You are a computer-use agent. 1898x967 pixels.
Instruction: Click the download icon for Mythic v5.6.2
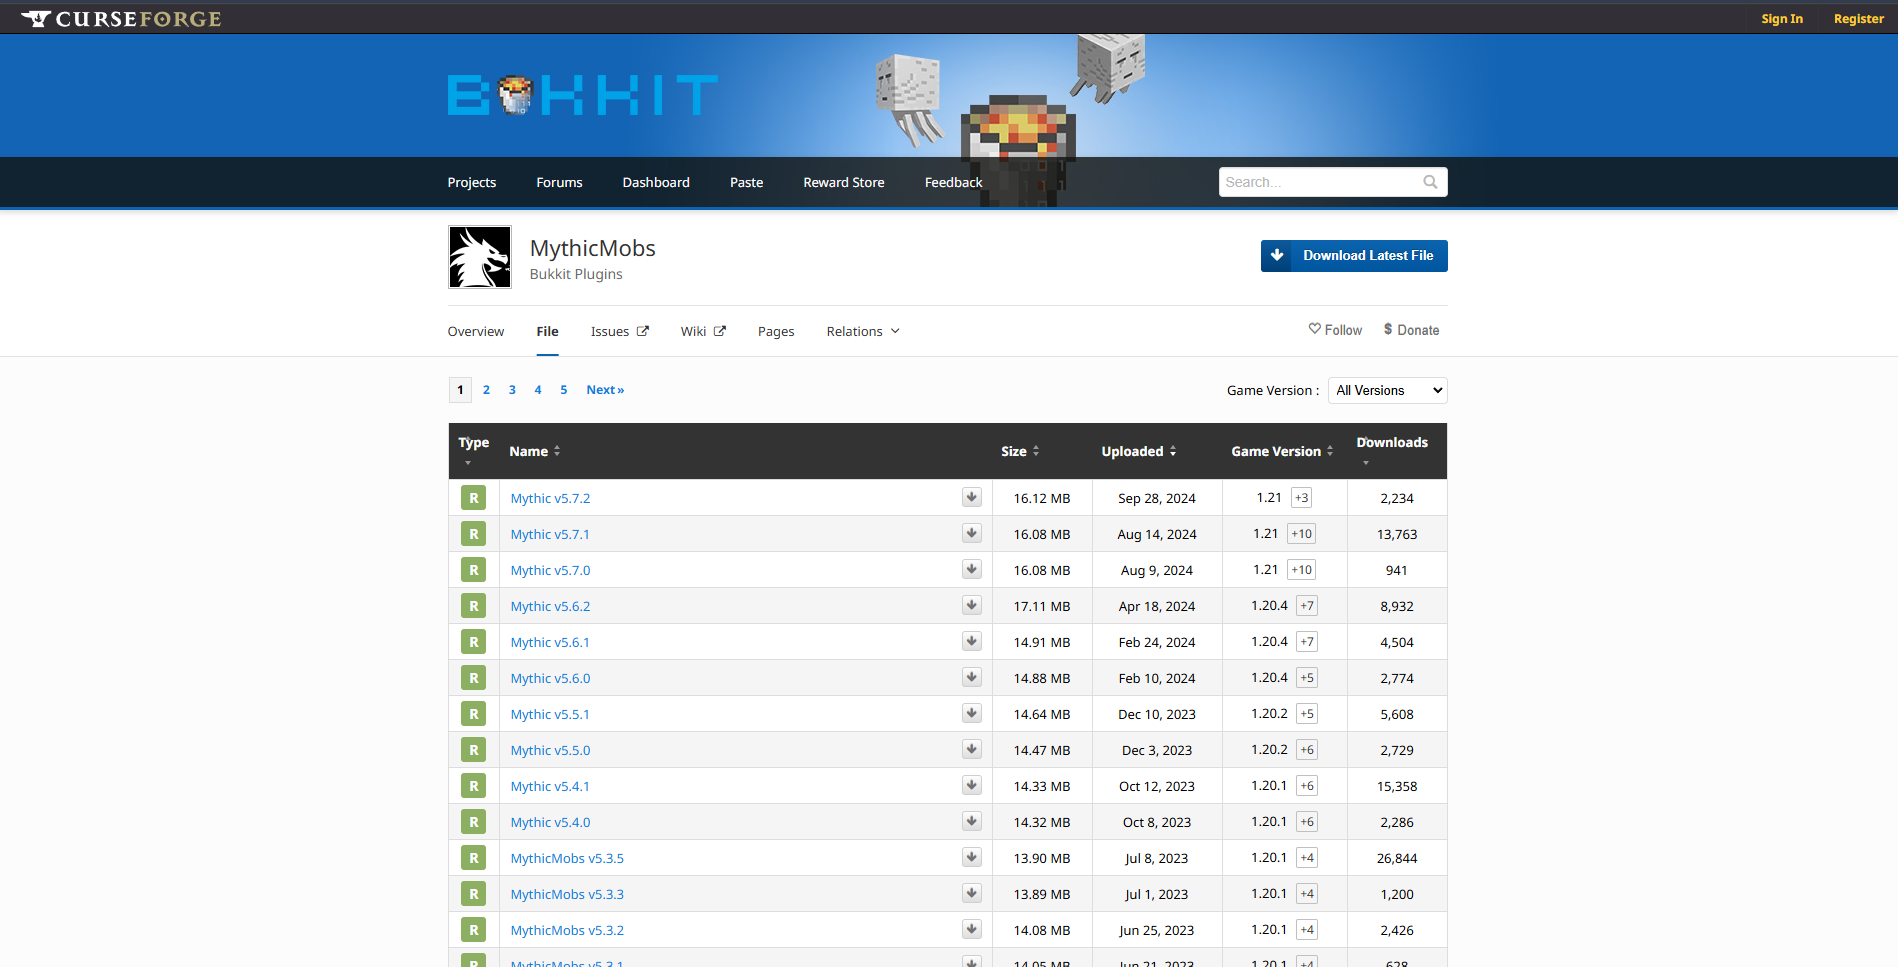tap(972, 605)
